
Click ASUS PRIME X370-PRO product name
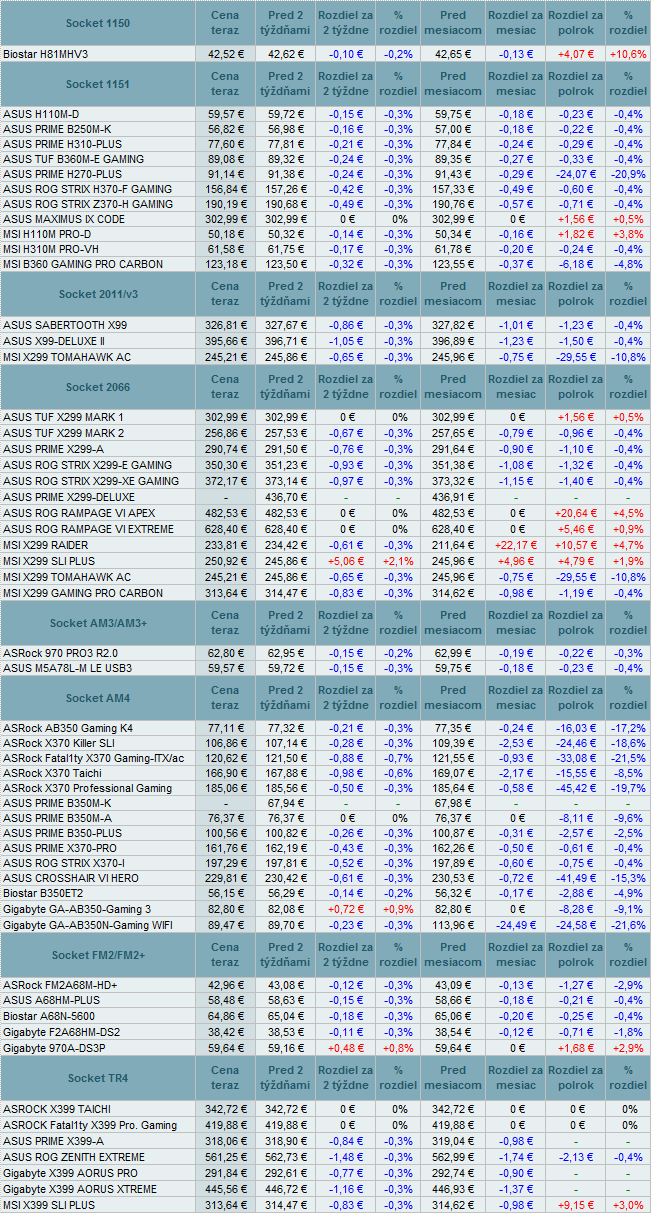[61, 848]
